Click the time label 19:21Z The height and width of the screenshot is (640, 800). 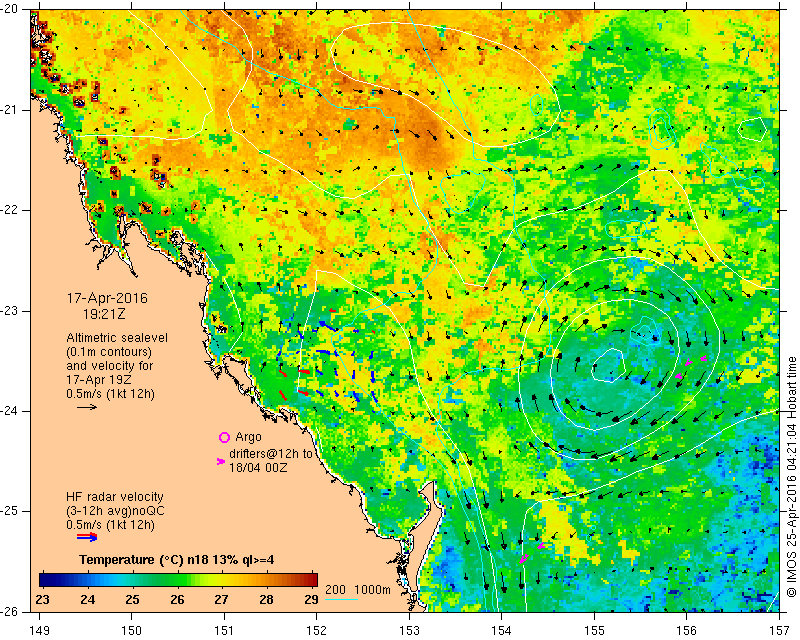104,314
